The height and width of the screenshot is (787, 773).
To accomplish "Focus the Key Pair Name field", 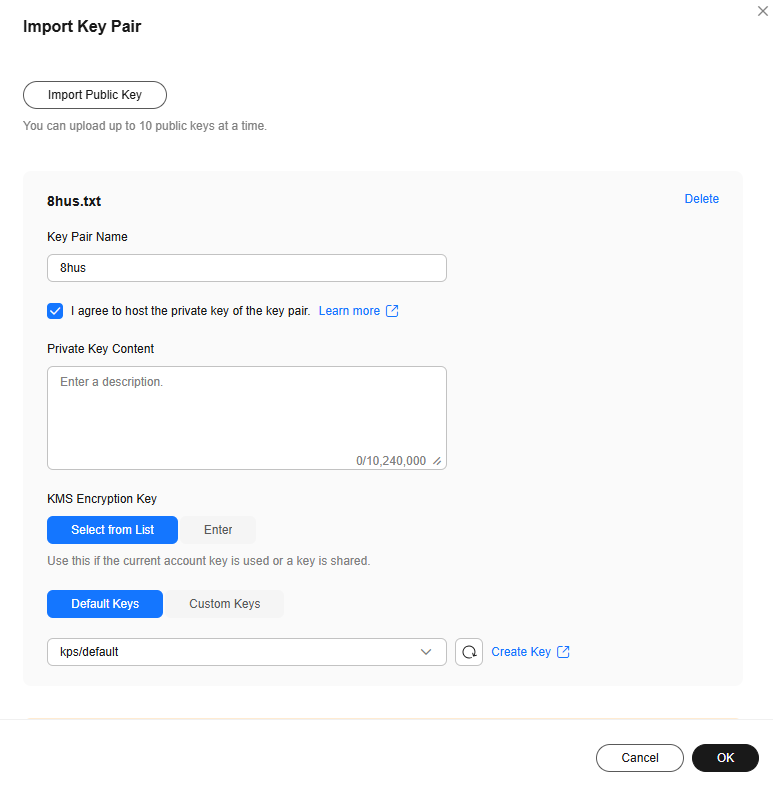I will [x=246, y=268].
